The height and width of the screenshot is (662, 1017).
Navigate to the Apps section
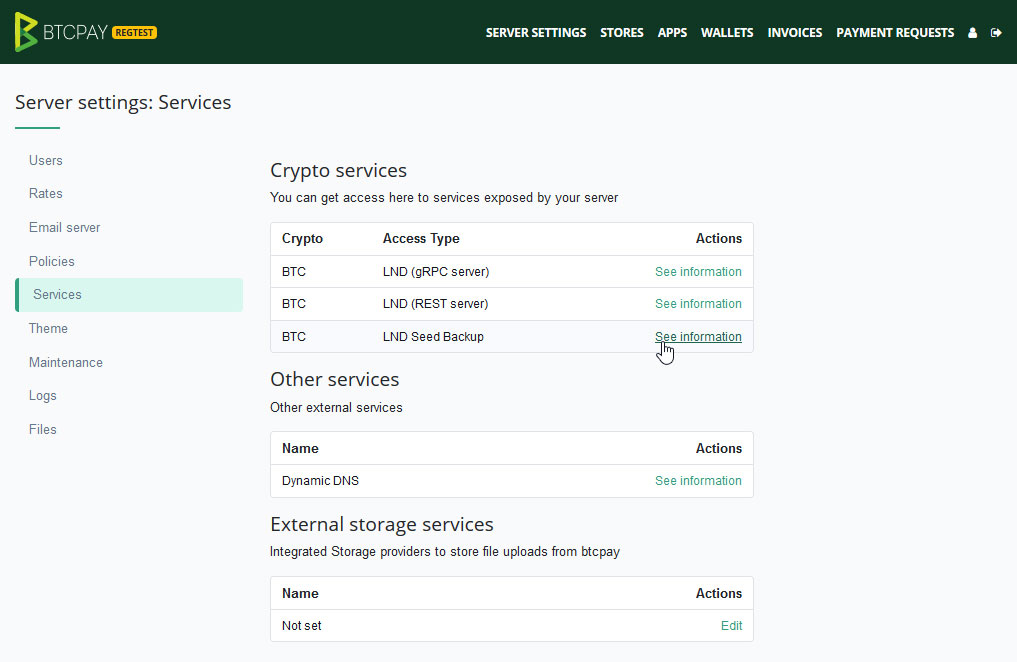click(672, 32)
